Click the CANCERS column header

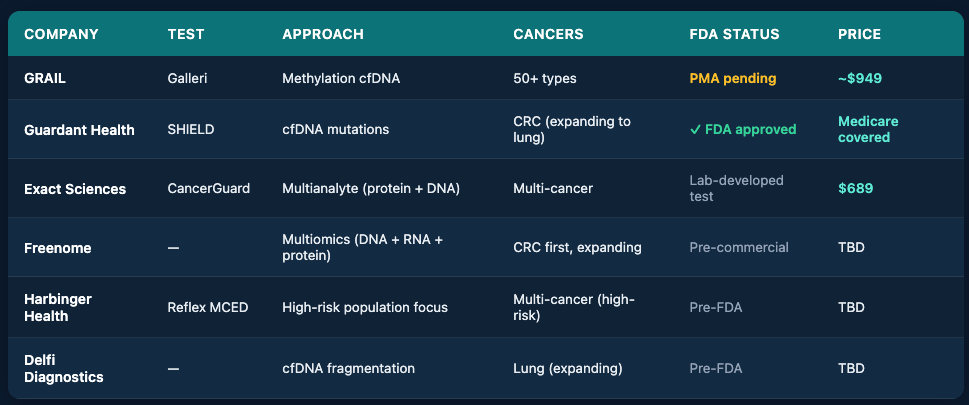pyautogui.click(x=548, y=34)
